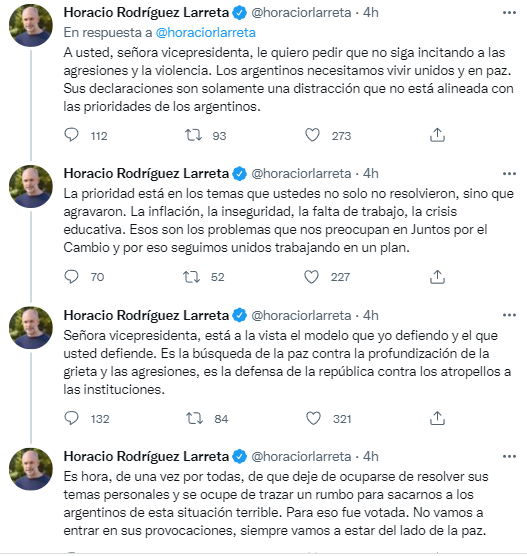Image resolution: width=527 pixels, height=556 pixels.
Task: Reply to the tweet with 112 replies
Action: (71, 135)
